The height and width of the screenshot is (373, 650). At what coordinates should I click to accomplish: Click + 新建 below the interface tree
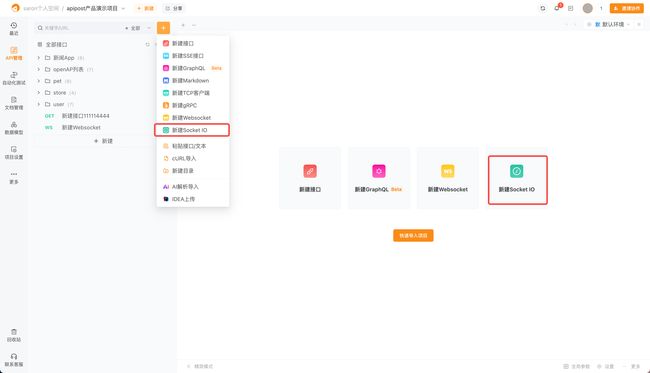pyautogui.click(x=104, y=141)
